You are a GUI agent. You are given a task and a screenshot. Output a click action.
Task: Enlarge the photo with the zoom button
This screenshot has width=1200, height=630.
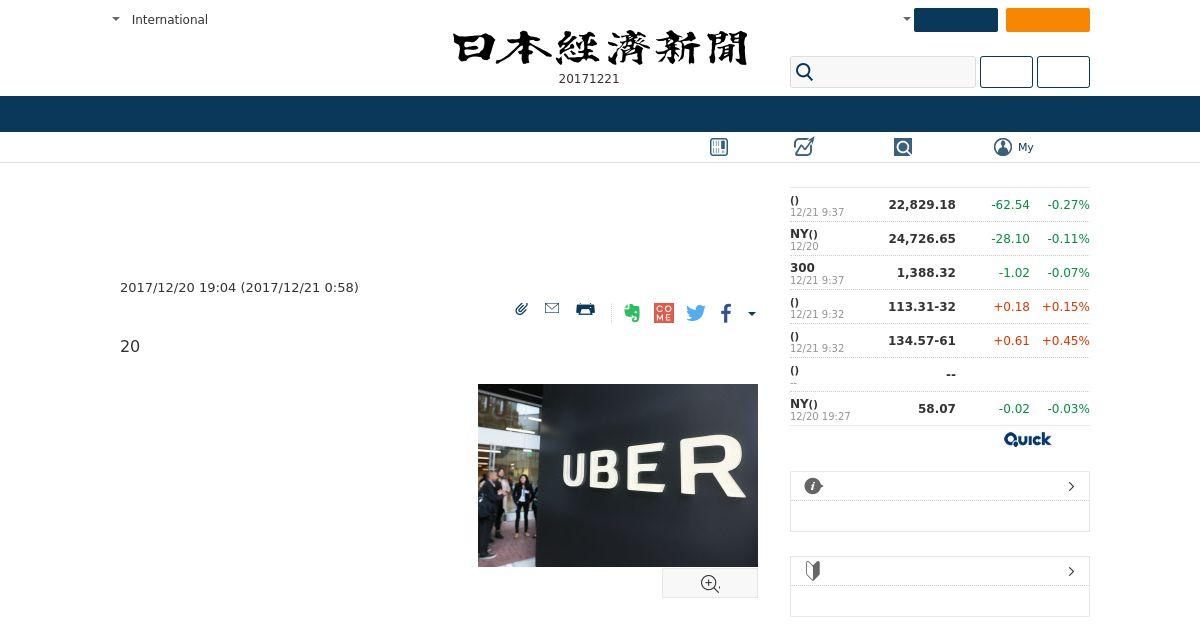tap(710, 584)
